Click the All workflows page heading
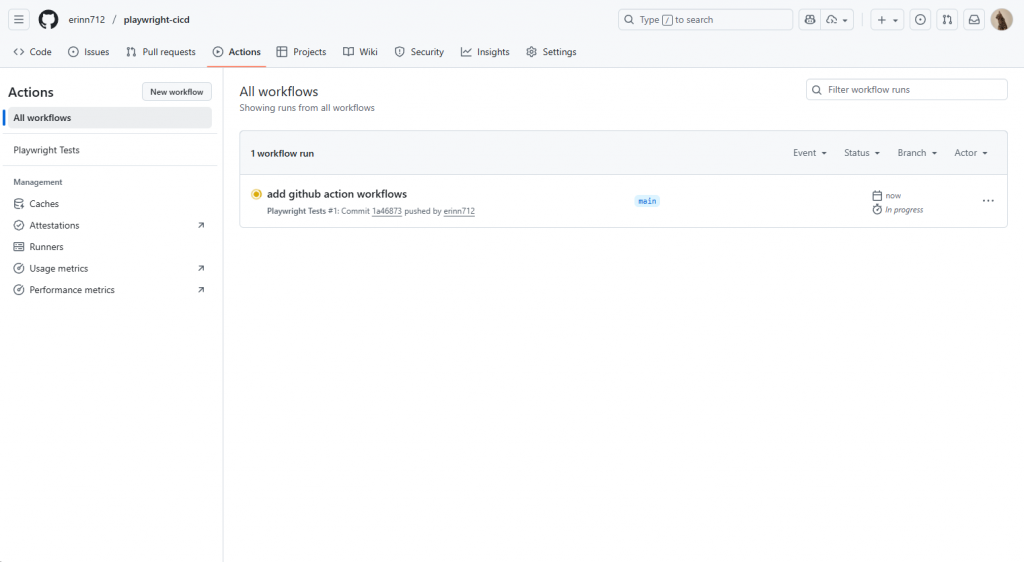This screenshot has width=1024, height=562. (x=279, y=92)
